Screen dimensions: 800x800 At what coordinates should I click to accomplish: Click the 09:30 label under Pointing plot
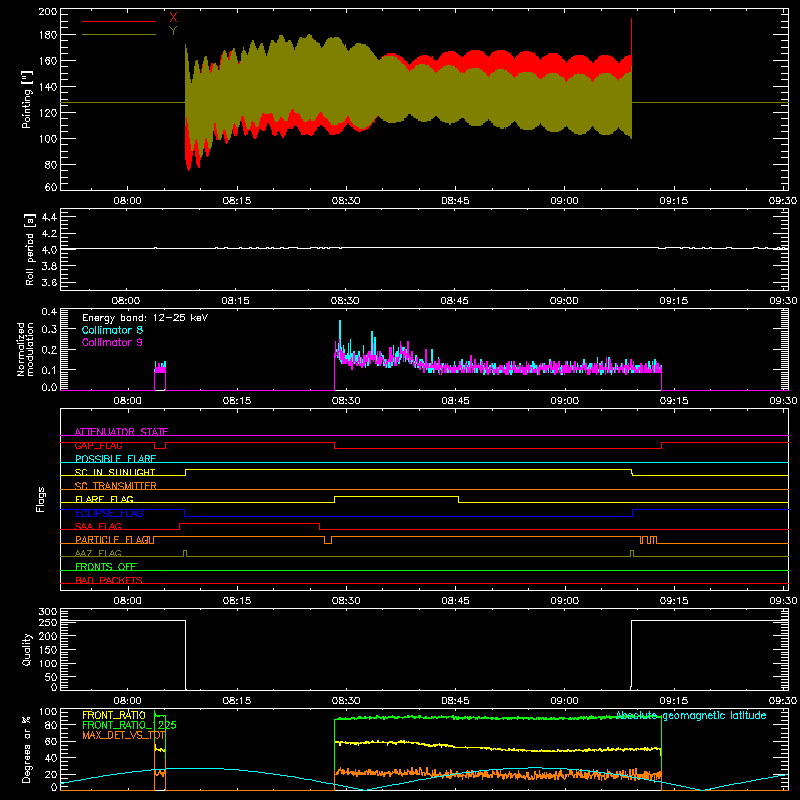[x=783, y=201]
